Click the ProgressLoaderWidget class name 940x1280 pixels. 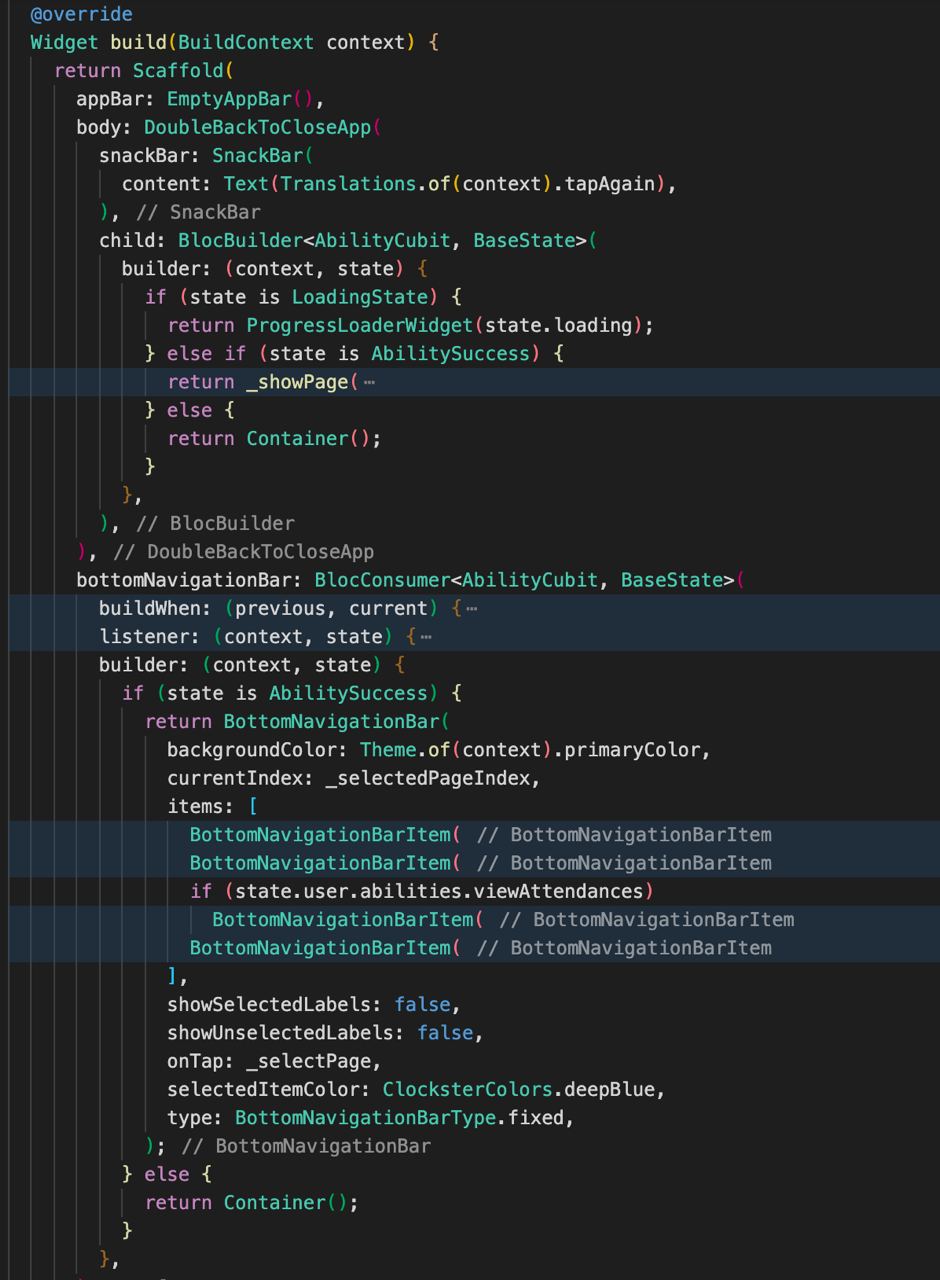pos(360,325)
